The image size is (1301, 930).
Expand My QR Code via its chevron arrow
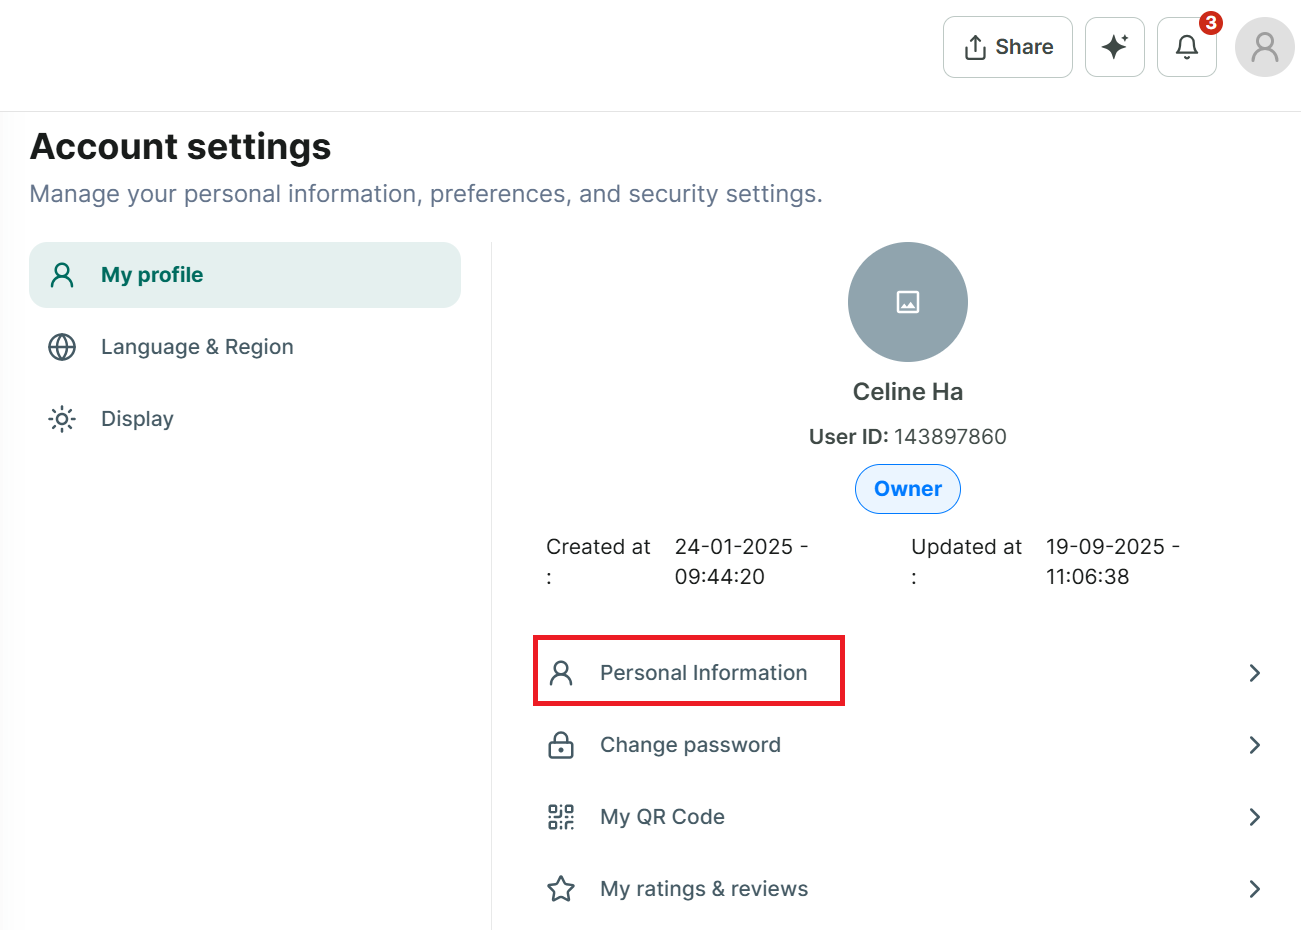coord(1255,817)
